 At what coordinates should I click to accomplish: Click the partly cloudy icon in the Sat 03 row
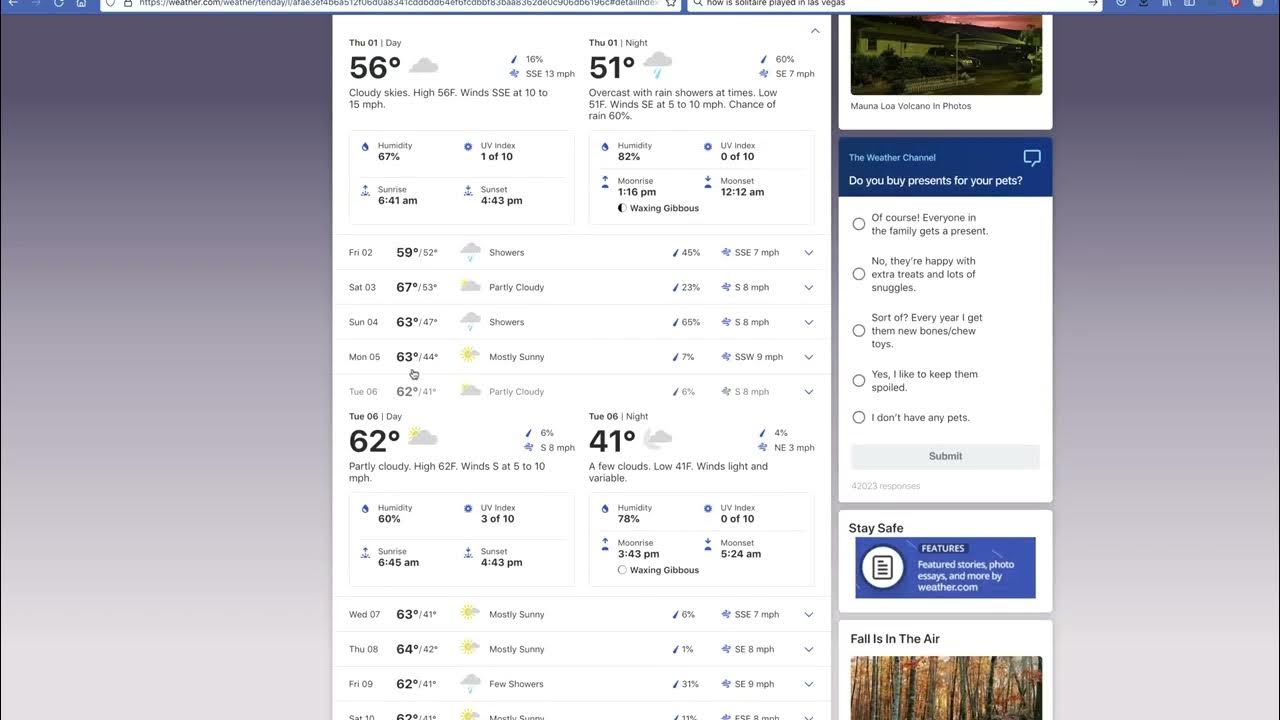point(470,287)
